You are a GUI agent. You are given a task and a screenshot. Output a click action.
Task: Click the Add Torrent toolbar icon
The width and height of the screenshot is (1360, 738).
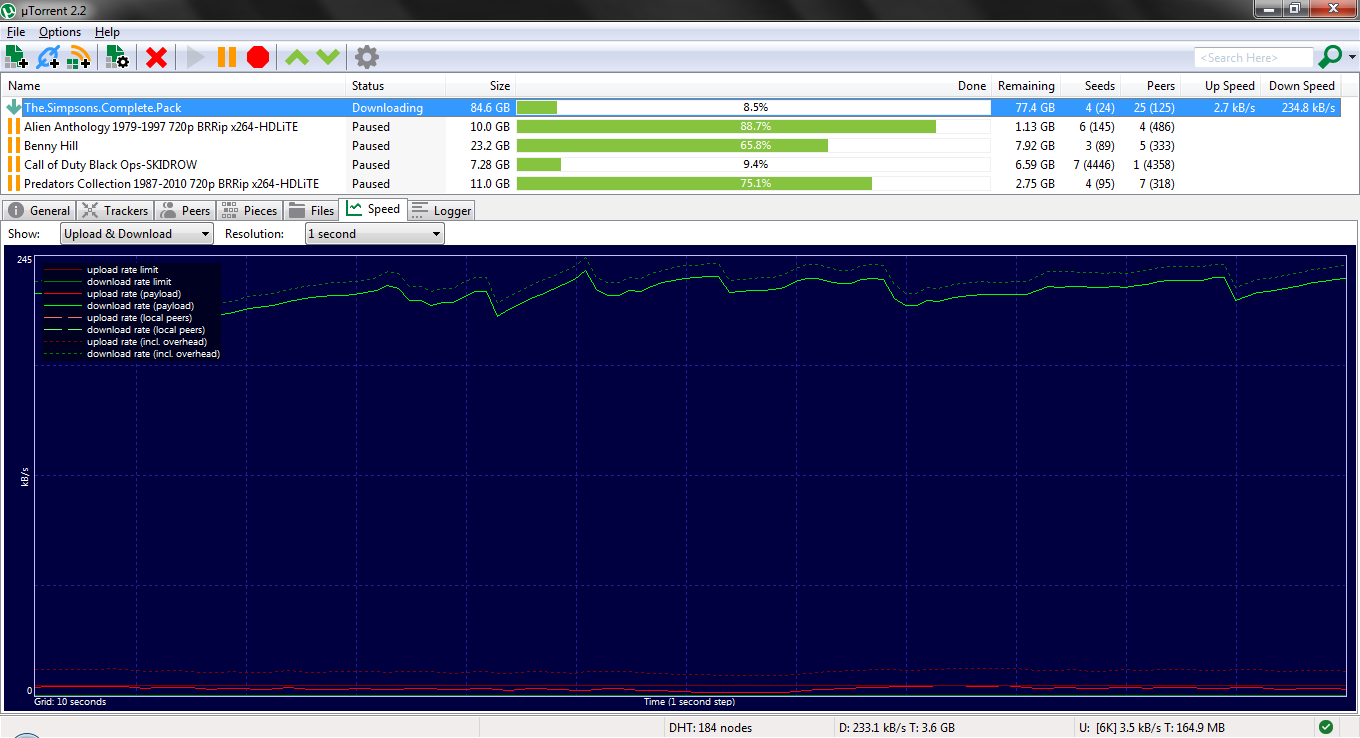tap(16, 57)
